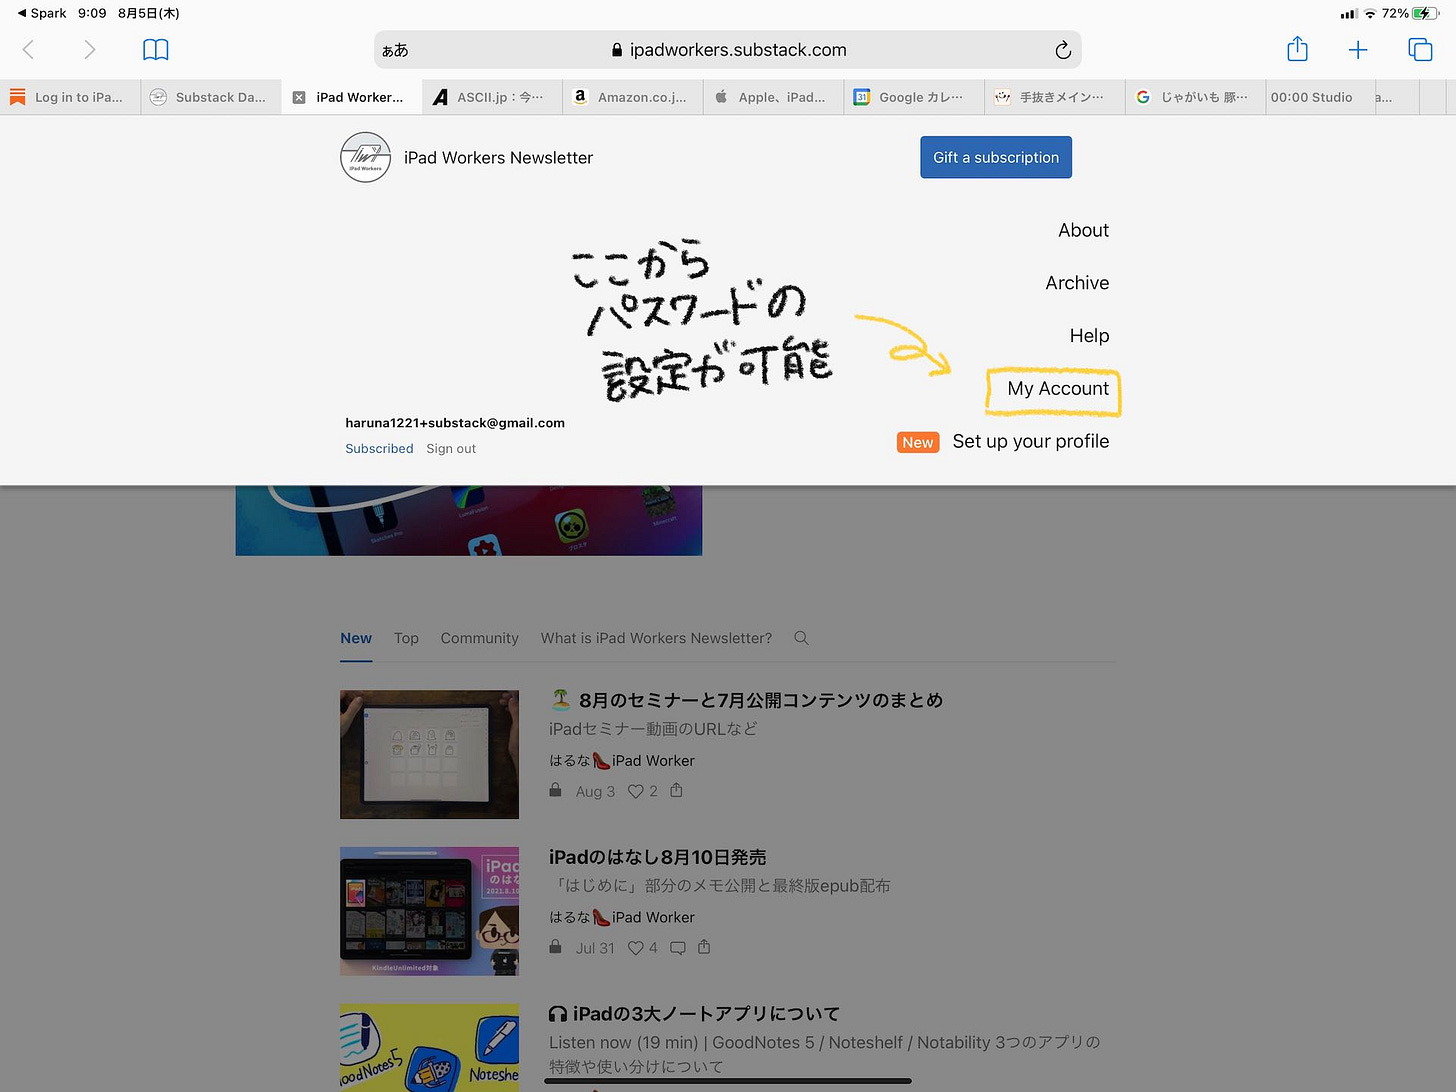This screenshot has width=1456, height=1092.
Task: Open the Community tab
Action: point(479,638)
